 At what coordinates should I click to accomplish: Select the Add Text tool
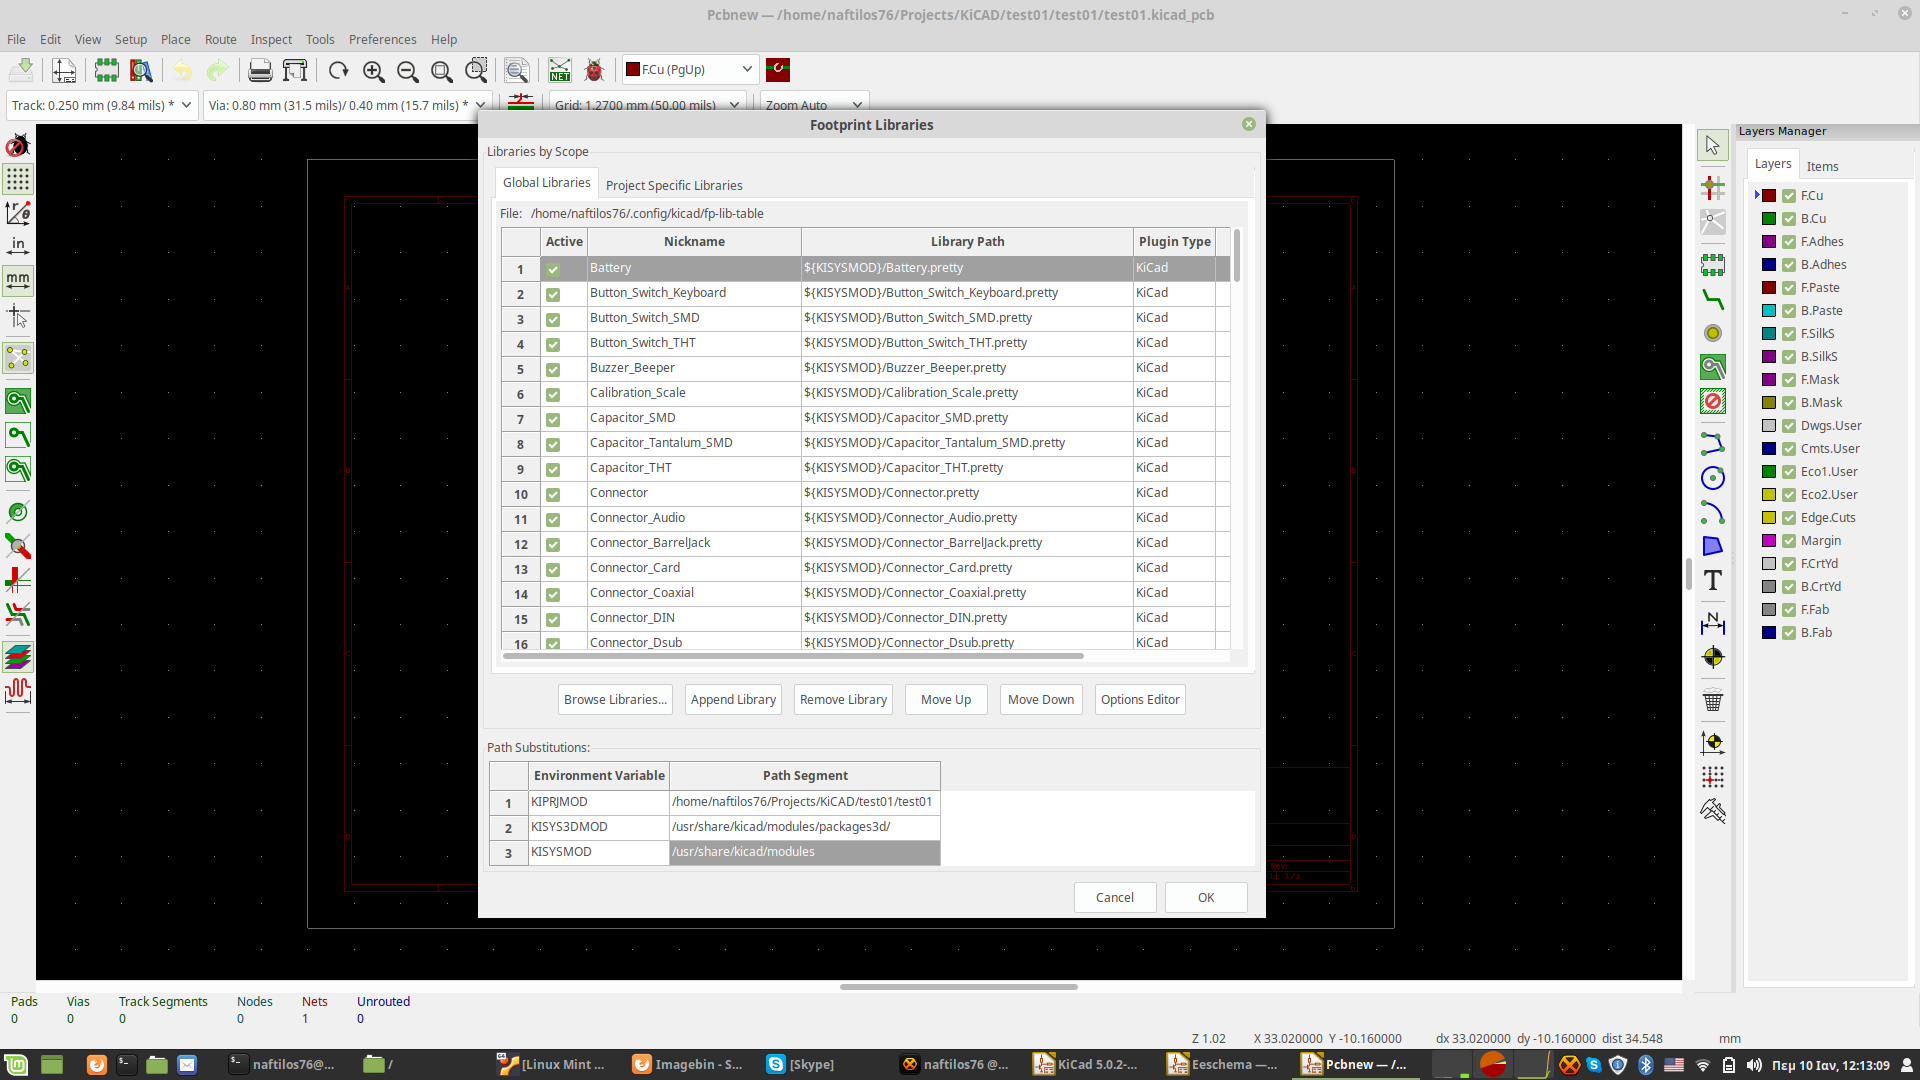tap(1713, 581)
